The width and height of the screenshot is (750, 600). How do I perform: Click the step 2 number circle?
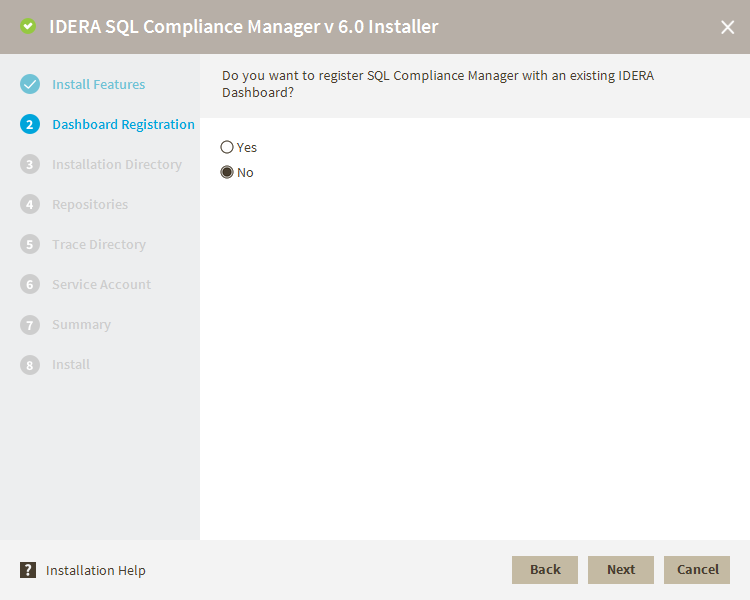[30, 124]
